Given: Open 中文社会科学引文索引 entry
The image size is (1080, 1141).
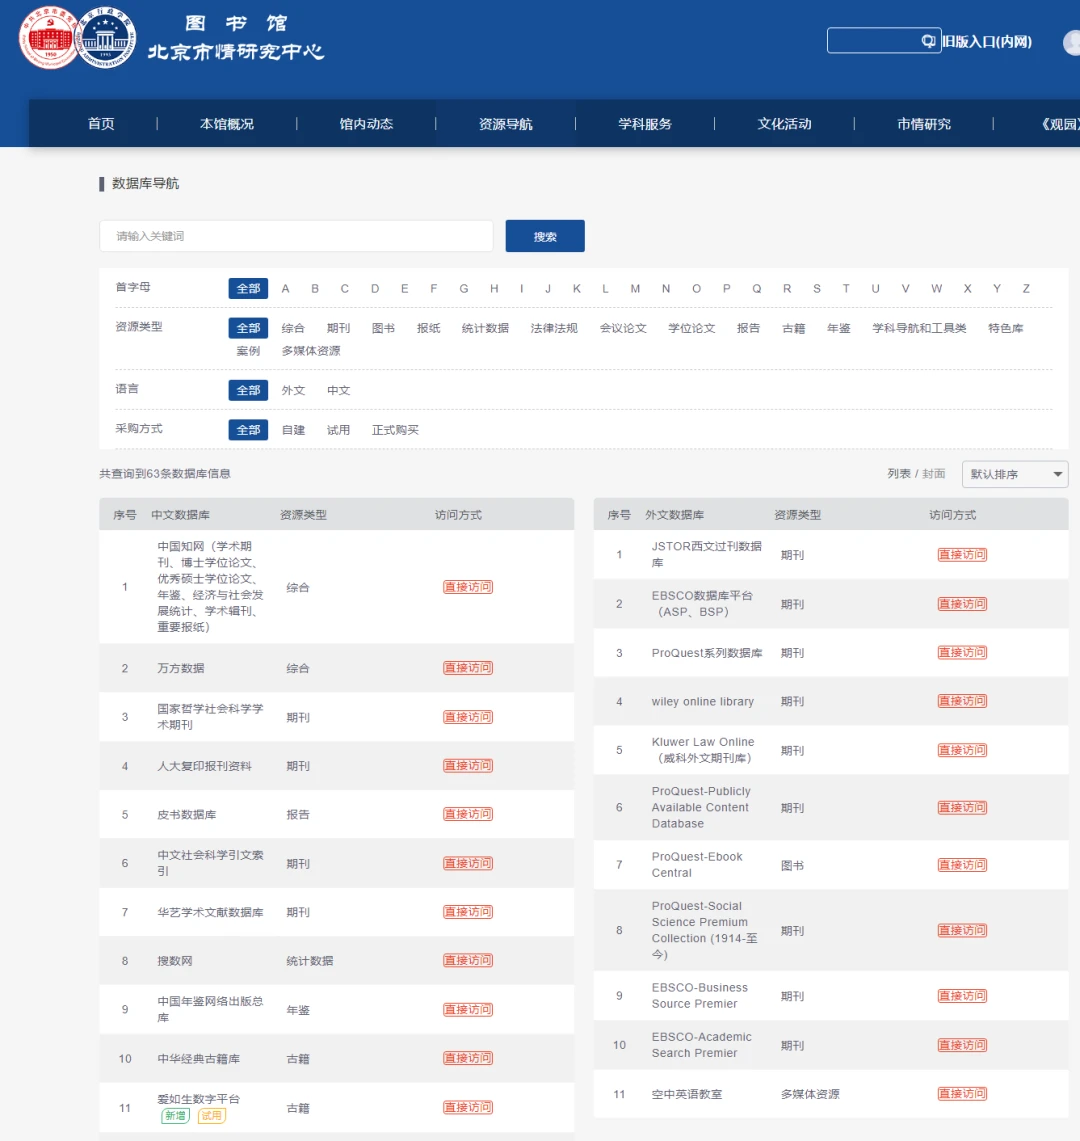Looking at the screenshot, I should pos(210,863).
